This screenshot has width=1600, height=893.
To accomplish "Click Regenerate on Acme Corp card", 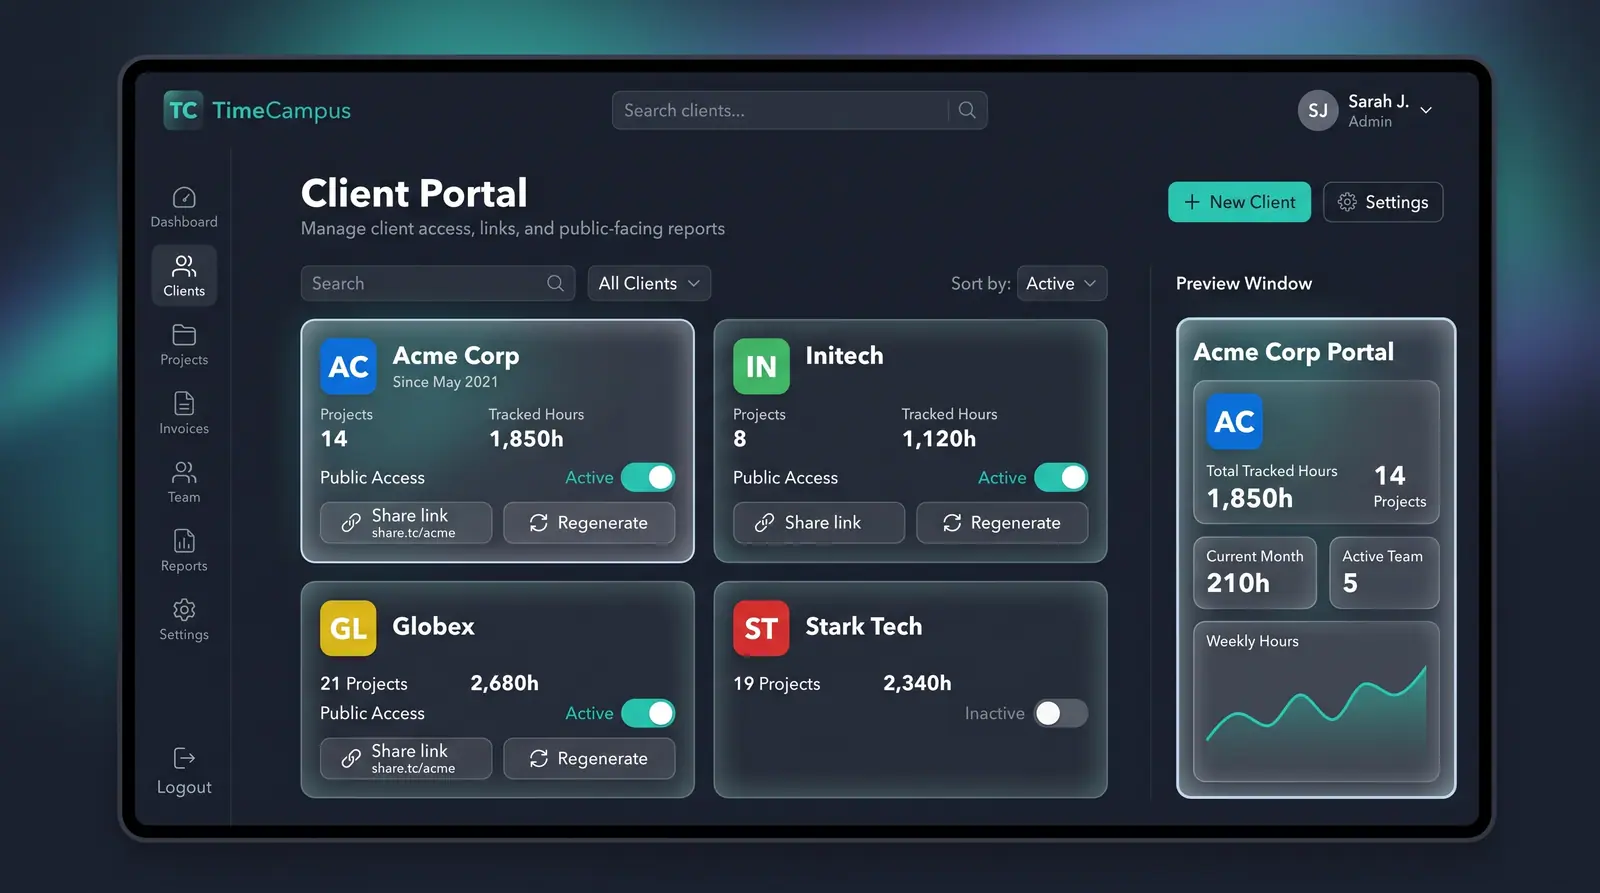I will (x=589, y=522).
